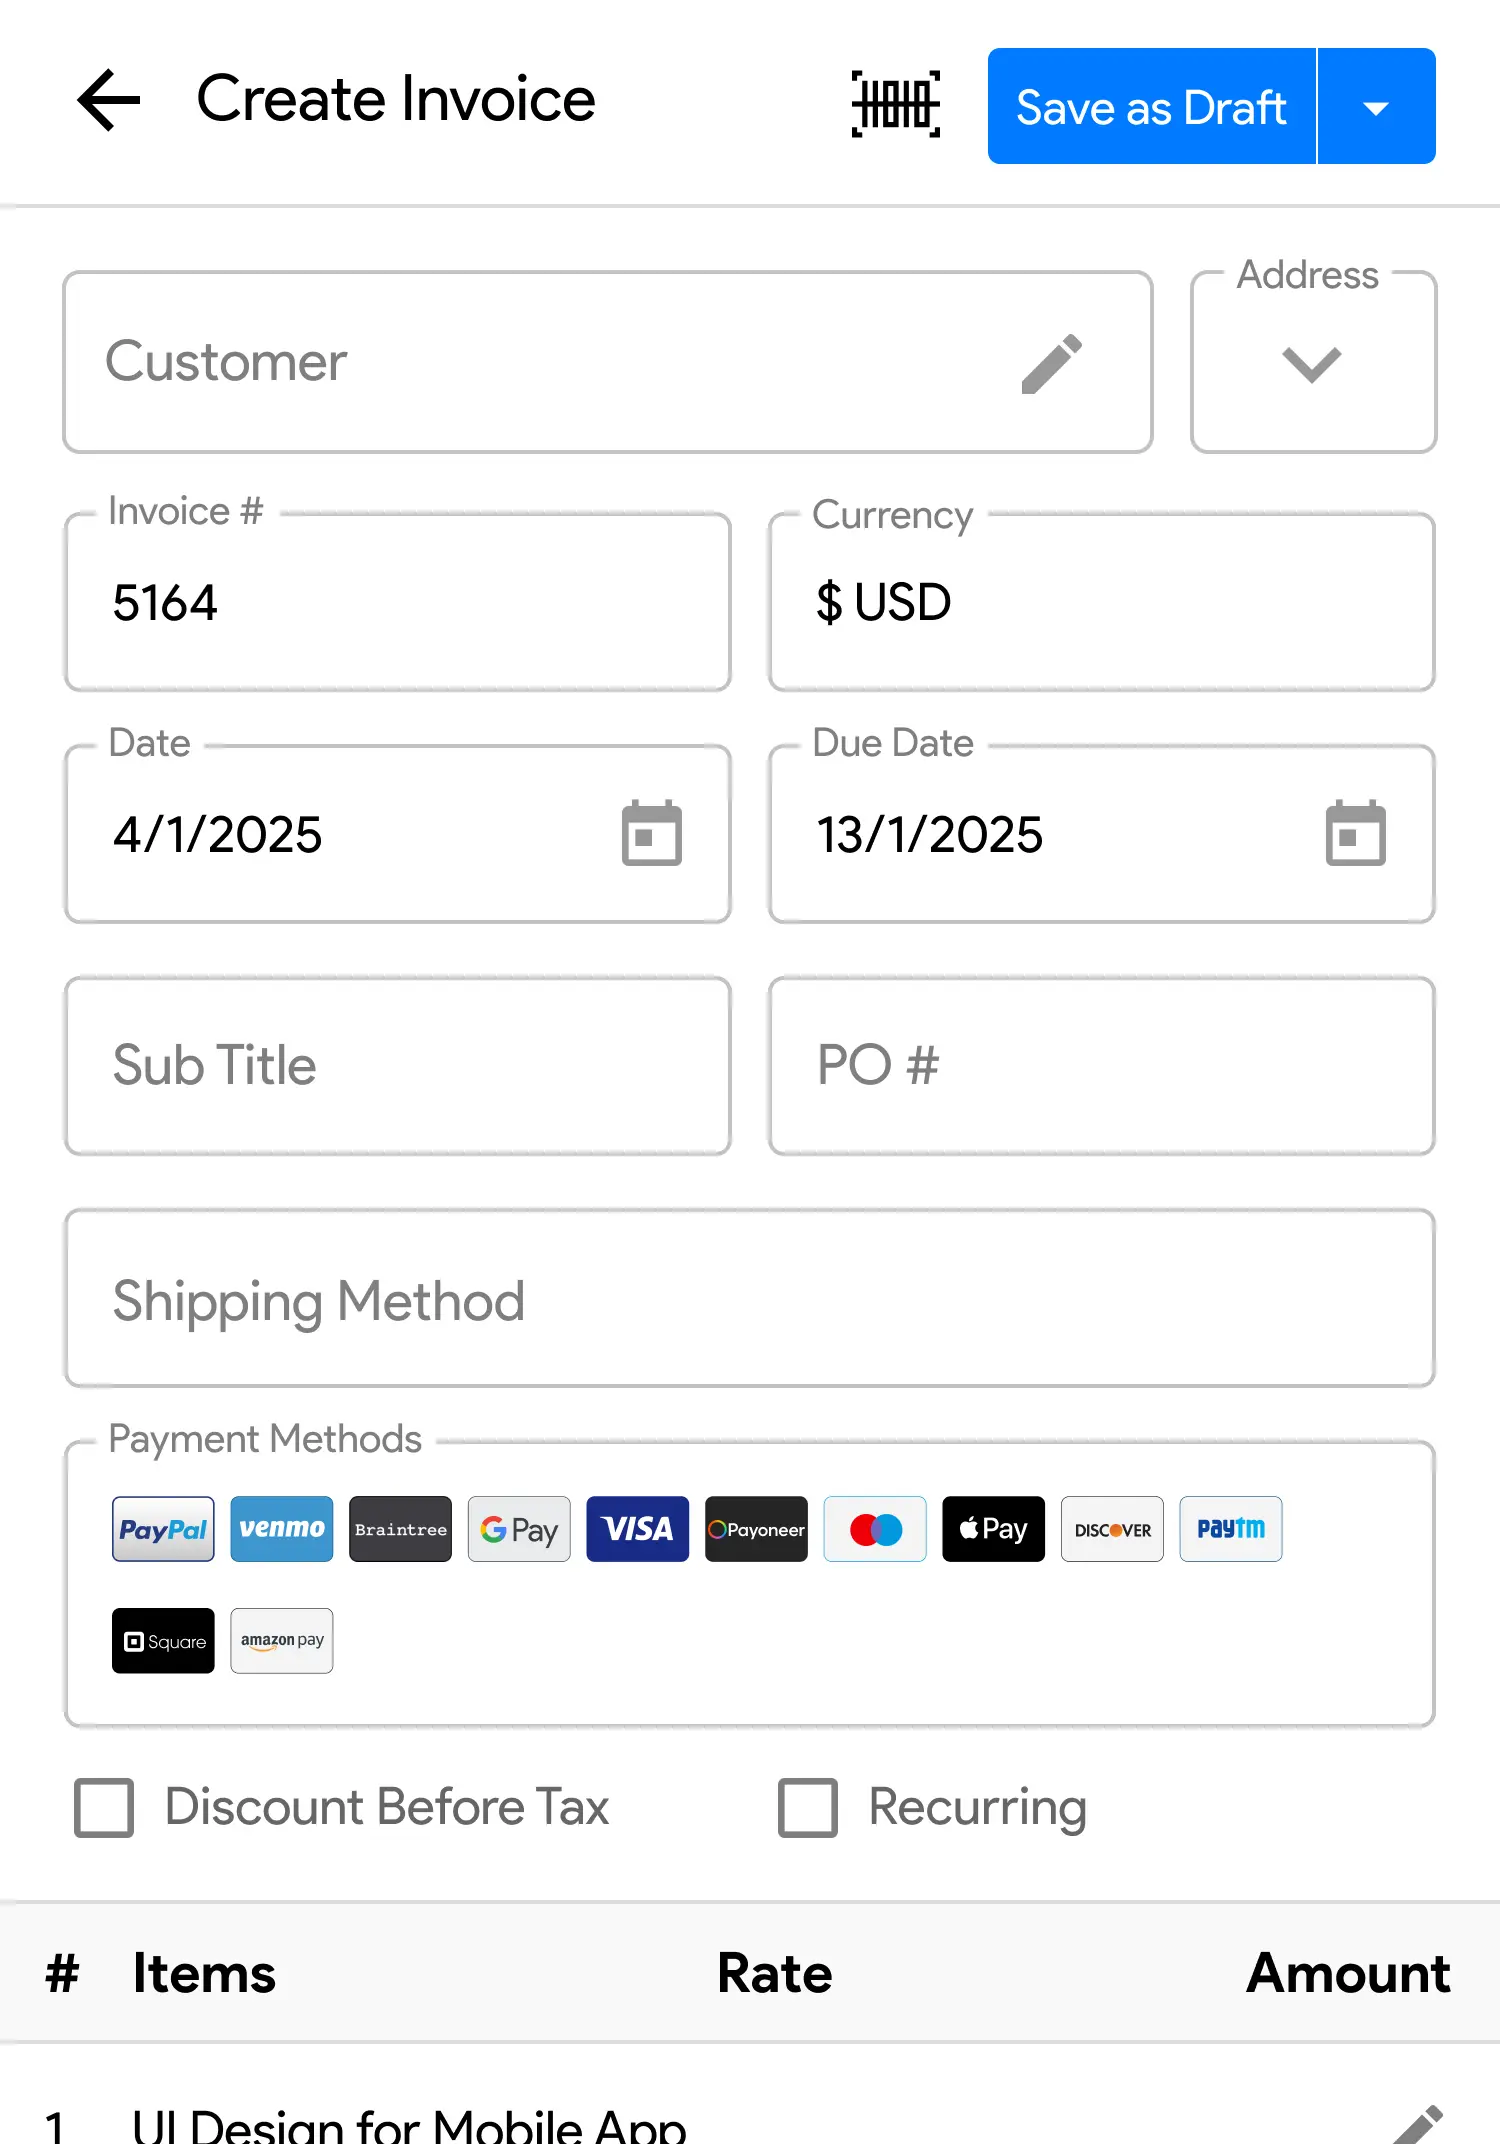Click the Rate column header
The image size is (1500, 2144).
click(x=775, y=1973)
